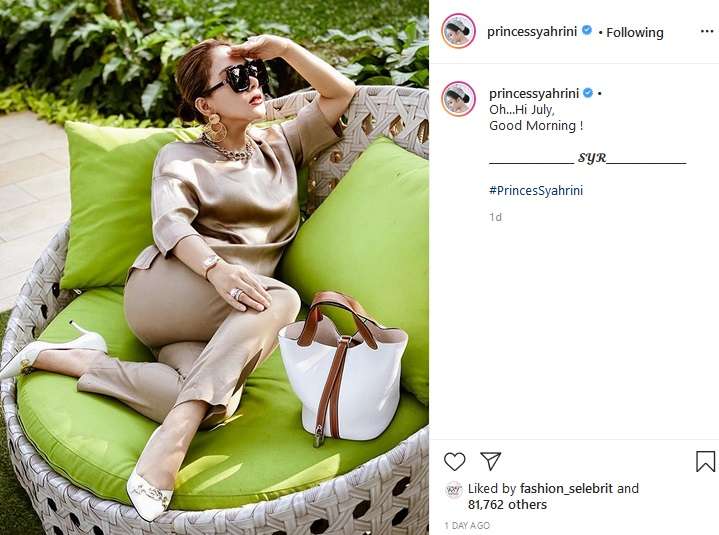The height and width of the screenshot is (535, 719).
Task: Like the post with heart icon
Action: 454,461
